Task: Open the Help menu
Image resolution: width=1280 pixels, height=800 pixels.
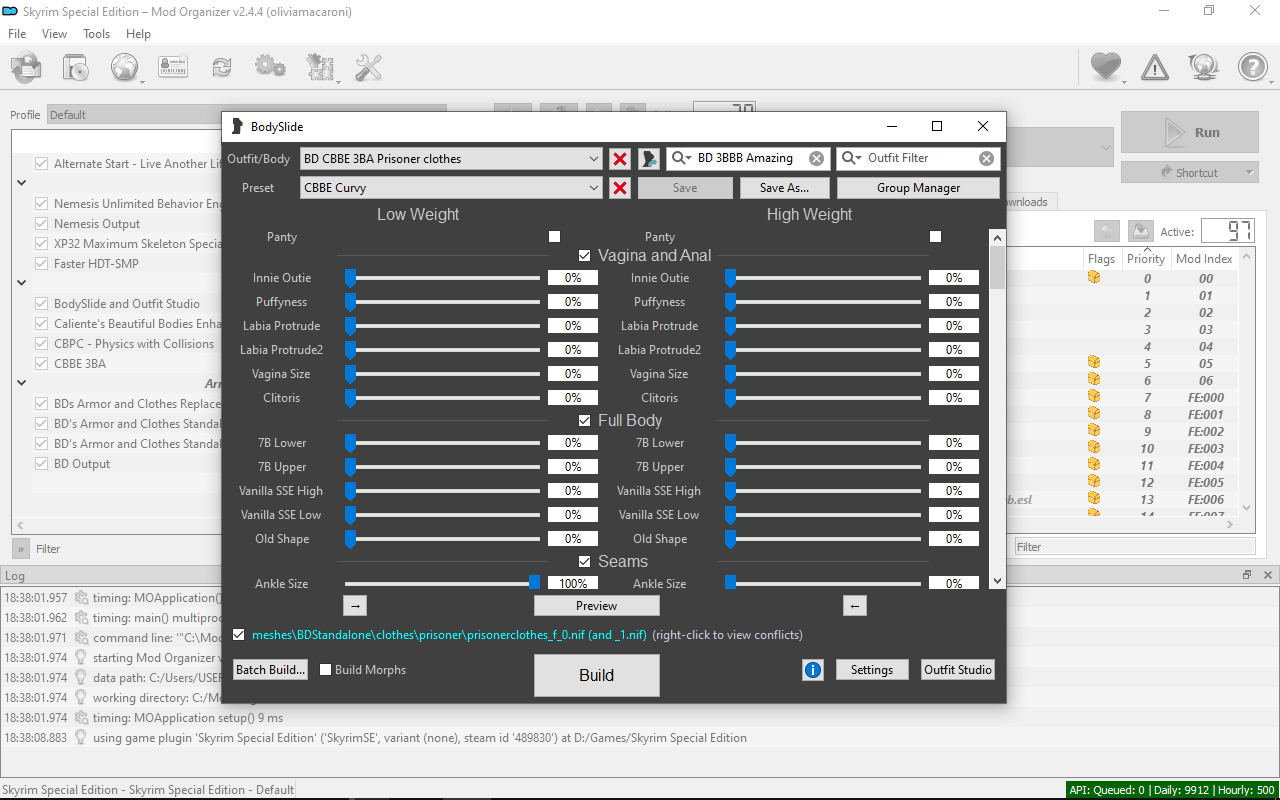Action: click(x=139, y=34)
